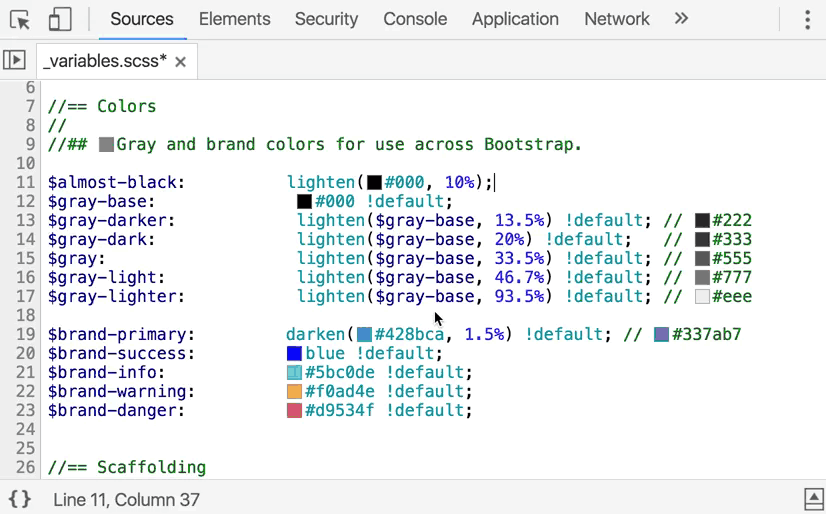Viewport: 826px width, 514px height.
Task: Pretty print with the curly braces icon
Action: tap(19, 499)
